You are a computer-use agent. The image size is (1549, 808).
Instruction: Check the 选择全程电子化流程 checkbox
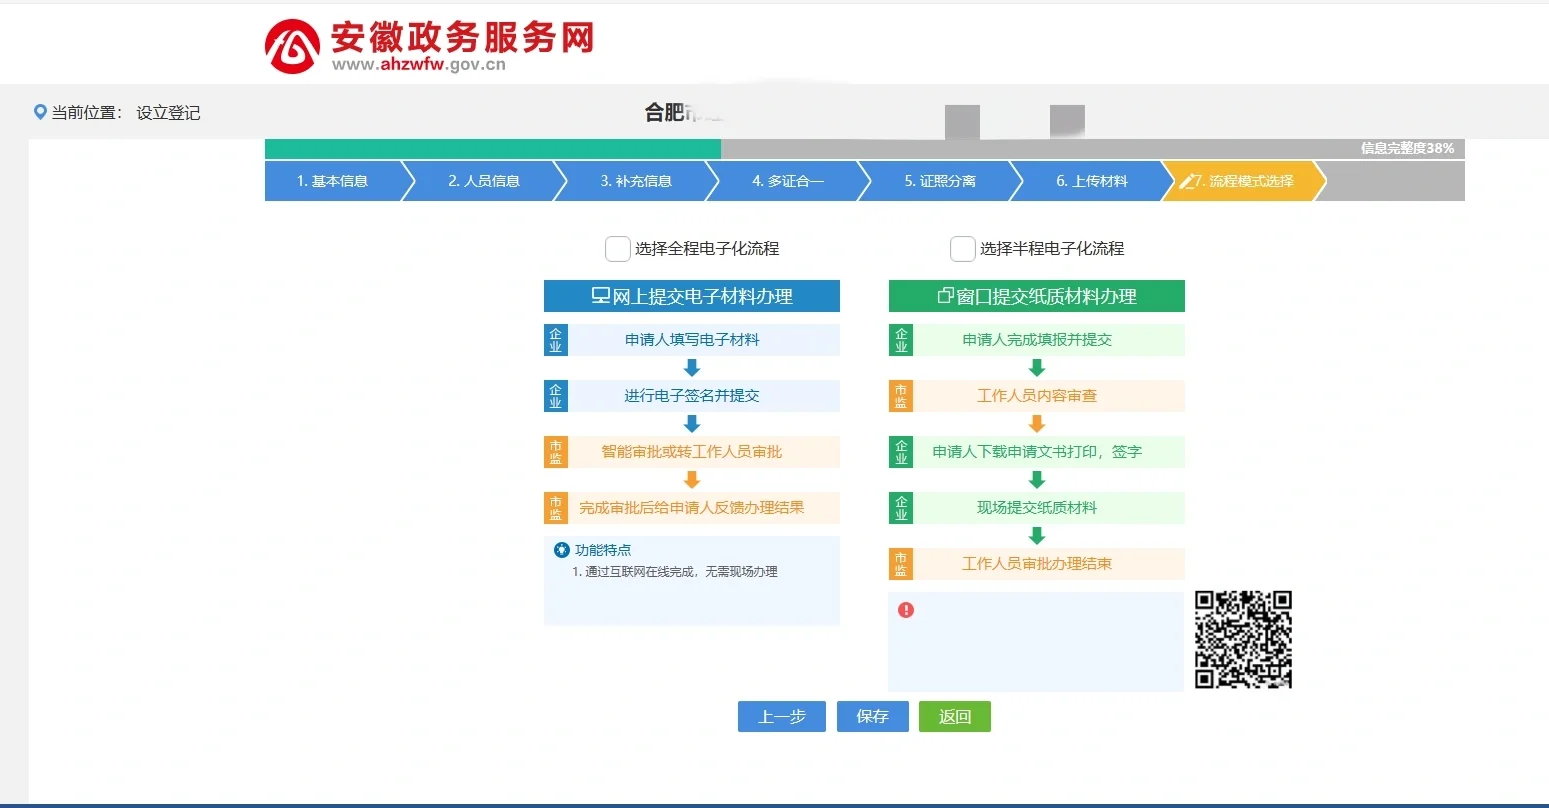618,249
